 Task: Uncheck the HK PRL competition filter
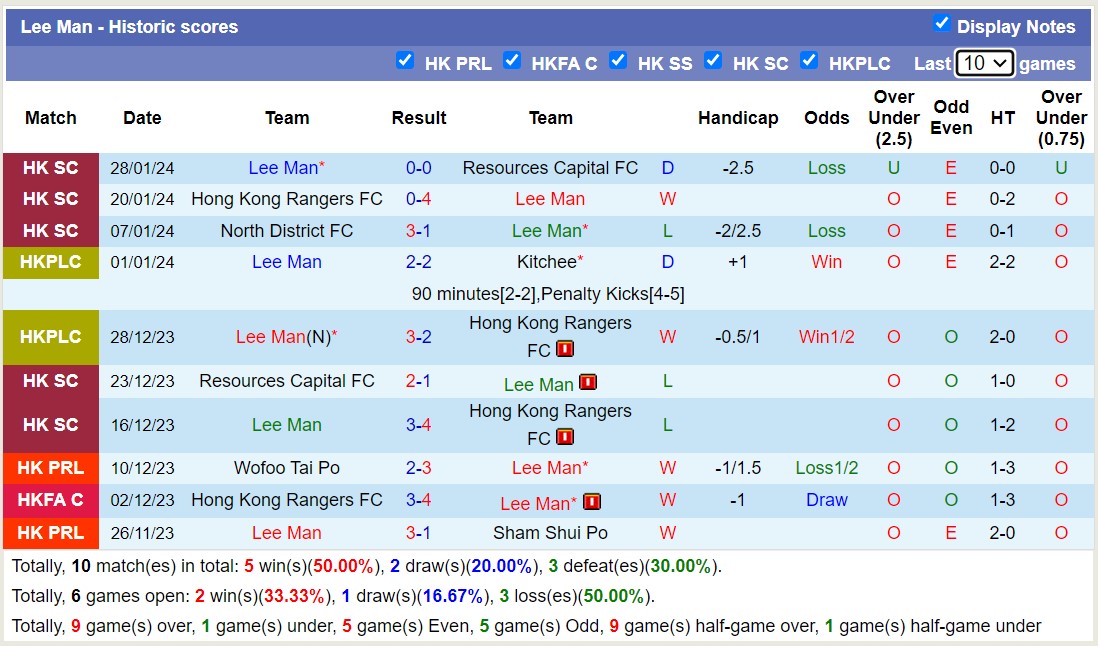pos(406,60)
